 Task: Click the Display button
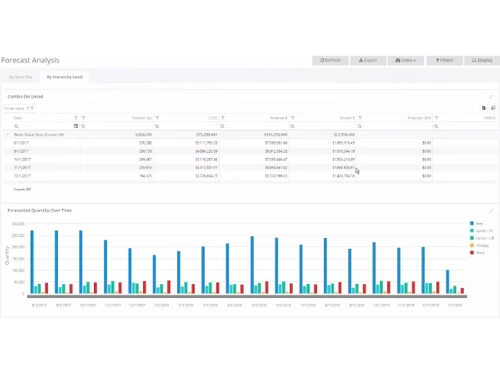click(482, 60)
